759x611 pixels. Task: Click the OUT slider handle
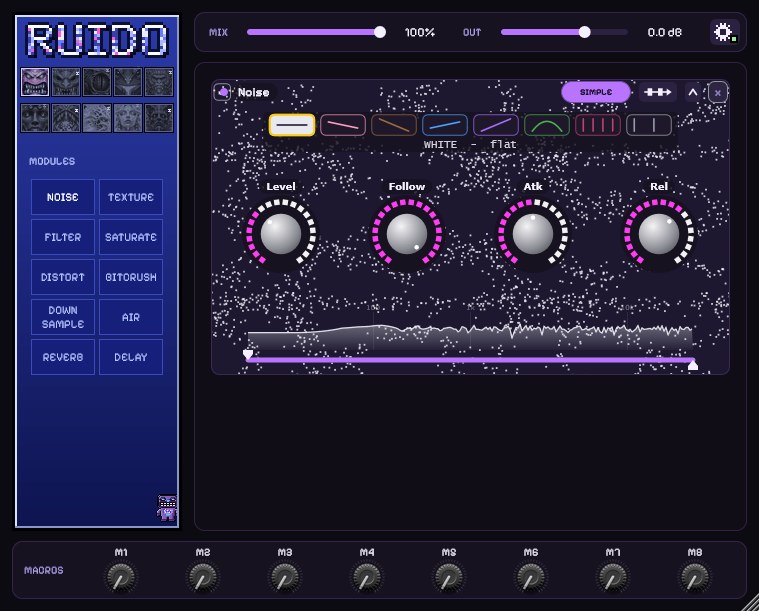pyautogui.click(x=585, y=32)
